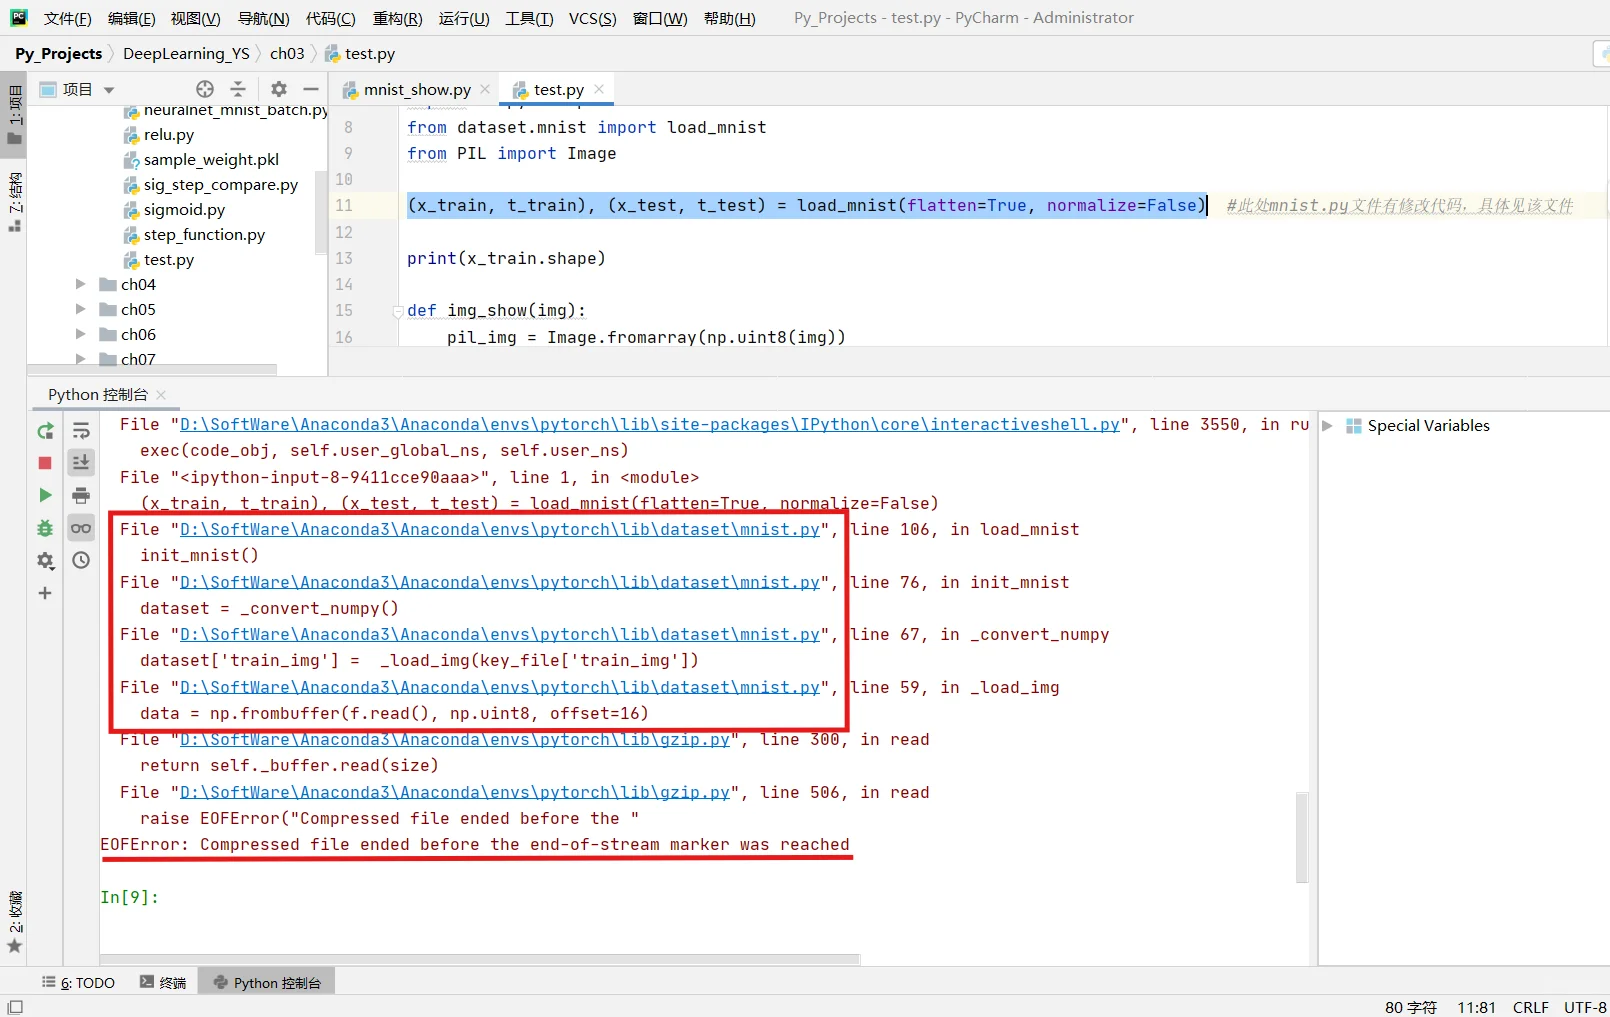Open mnist.py link for line 59

[x=500, y=688]
